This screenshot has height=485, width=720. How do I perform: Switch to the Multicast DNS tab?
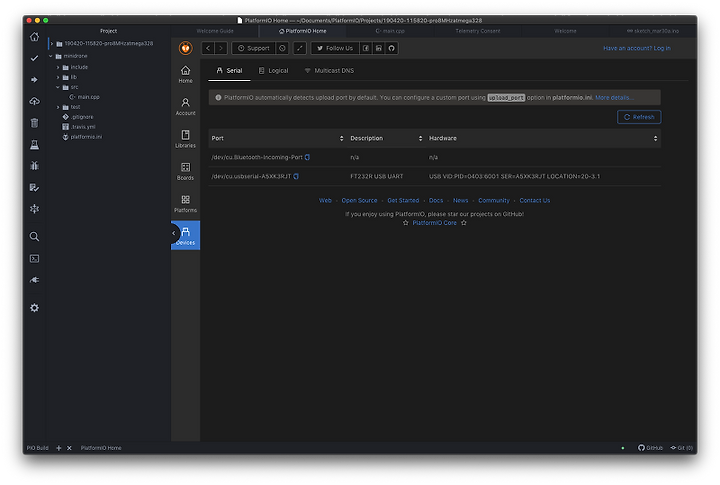coord(329,71)
